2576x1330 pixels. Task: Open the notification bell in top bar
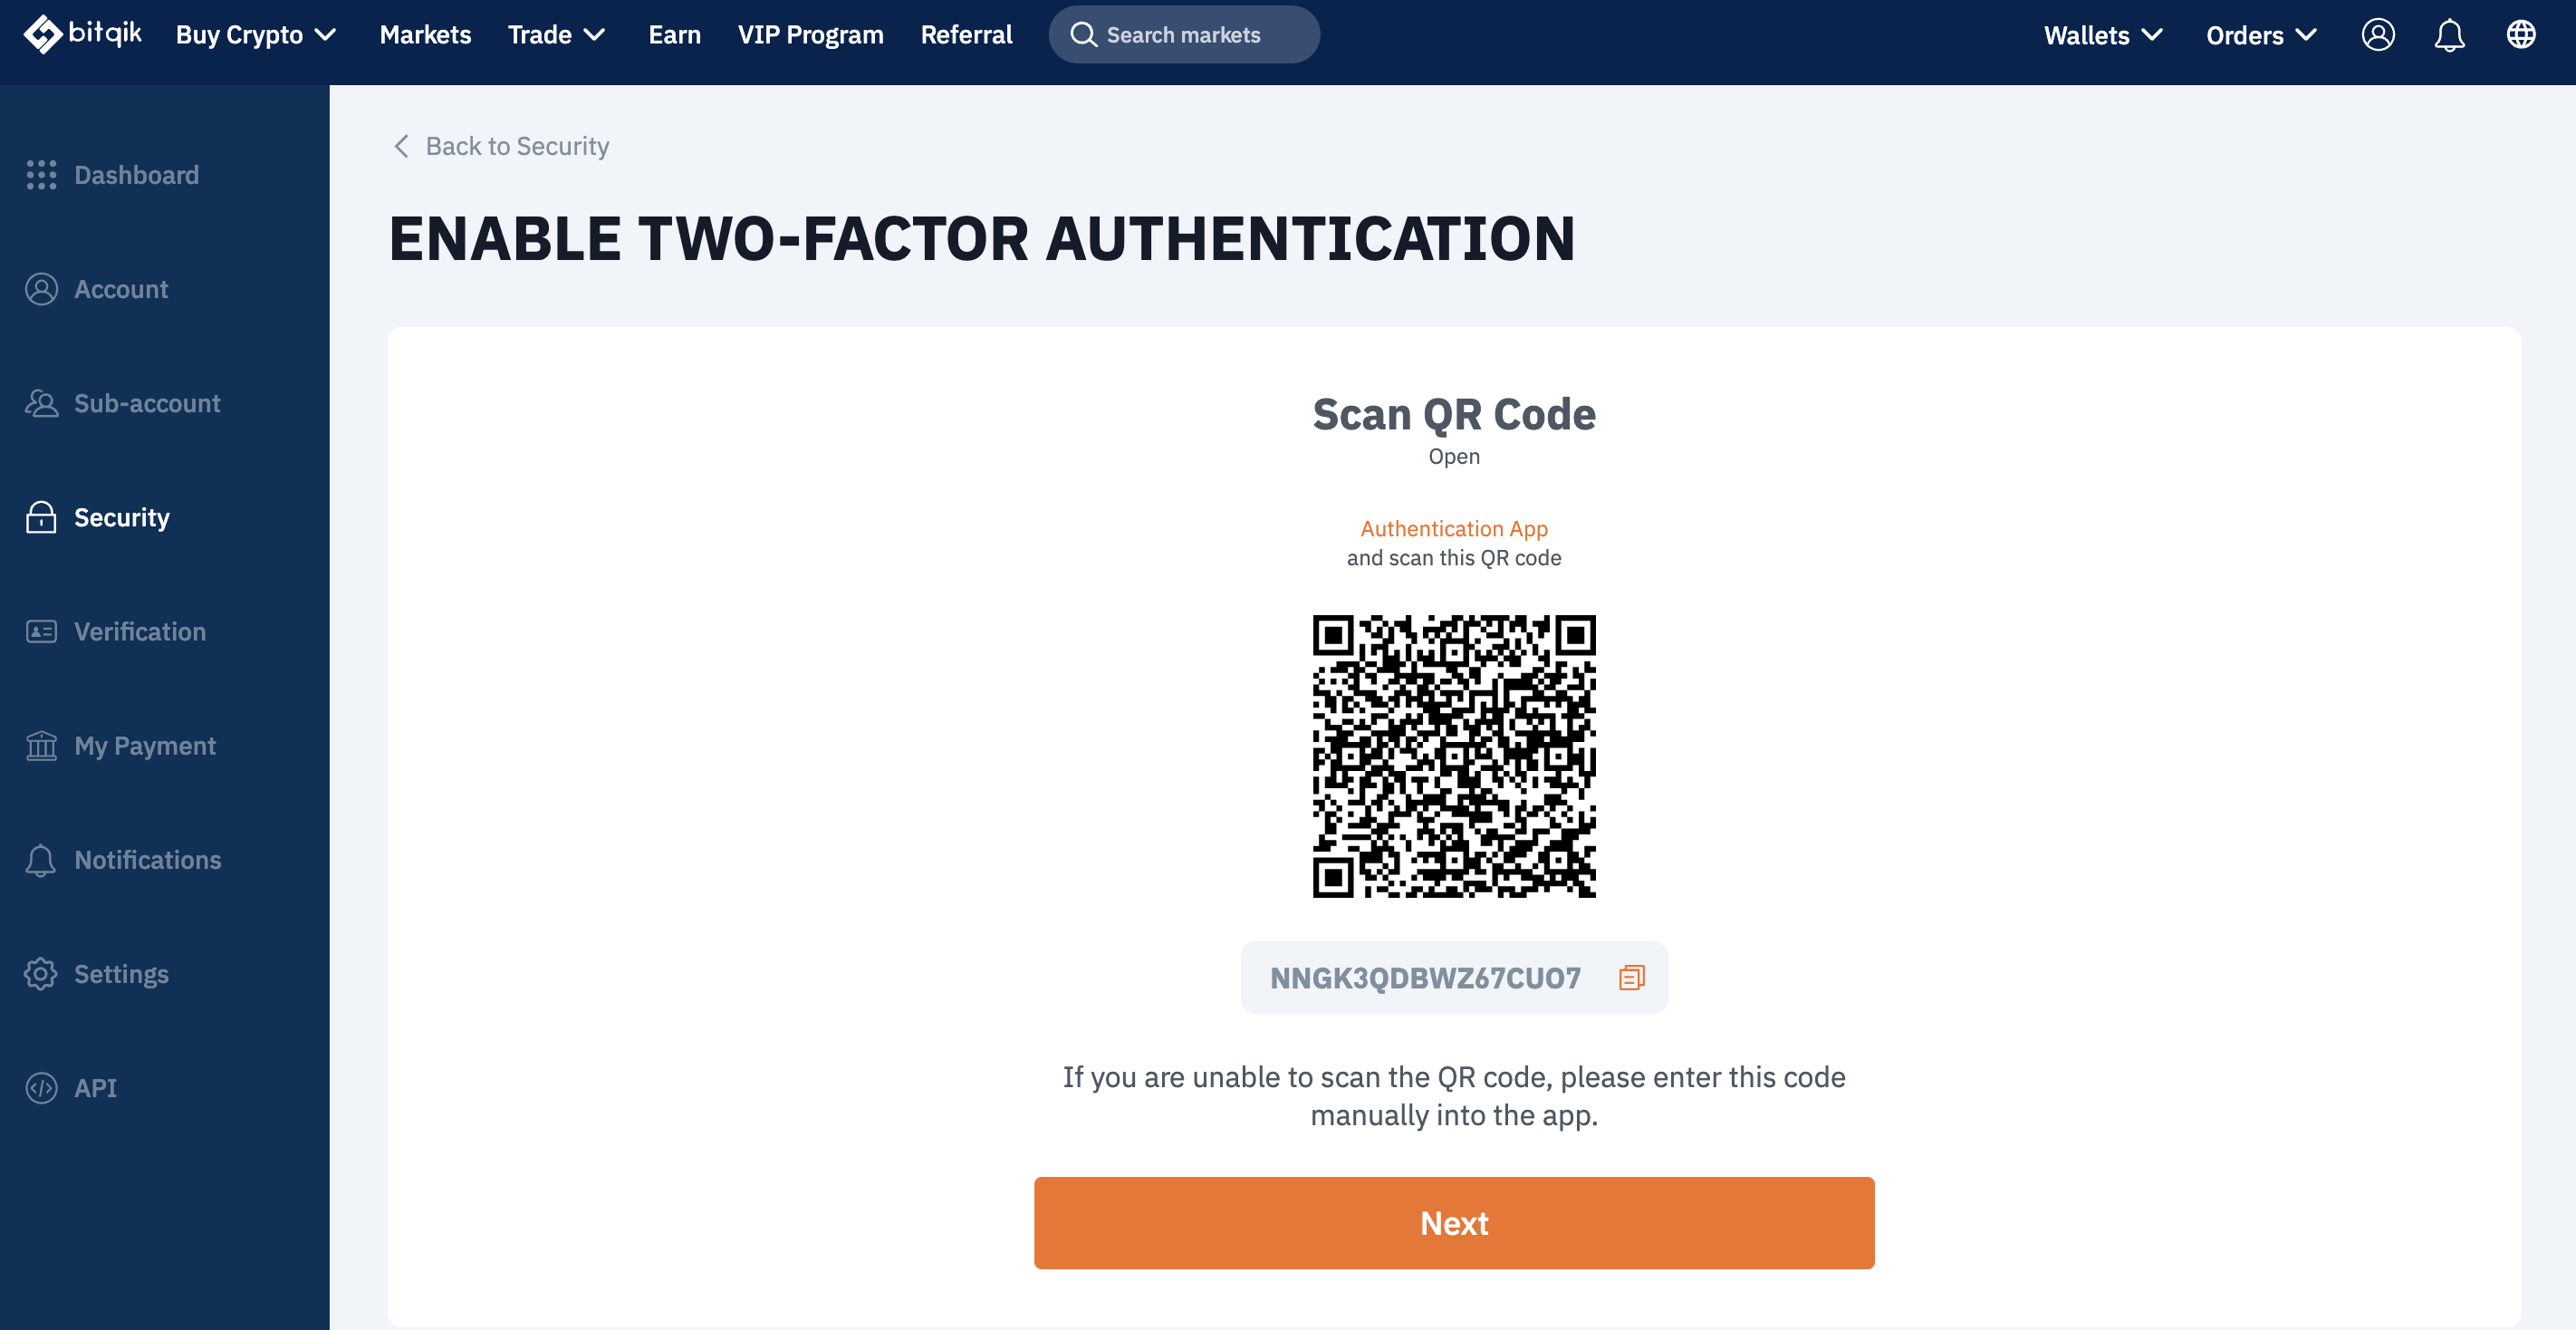pyautogui.click(x=2449, y=35)
